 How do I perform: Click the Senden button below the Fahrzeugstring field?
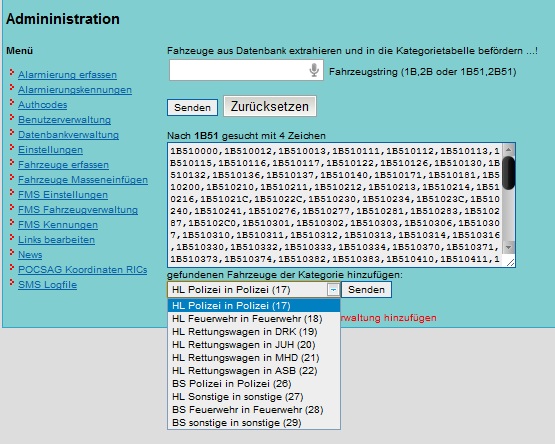192,107
